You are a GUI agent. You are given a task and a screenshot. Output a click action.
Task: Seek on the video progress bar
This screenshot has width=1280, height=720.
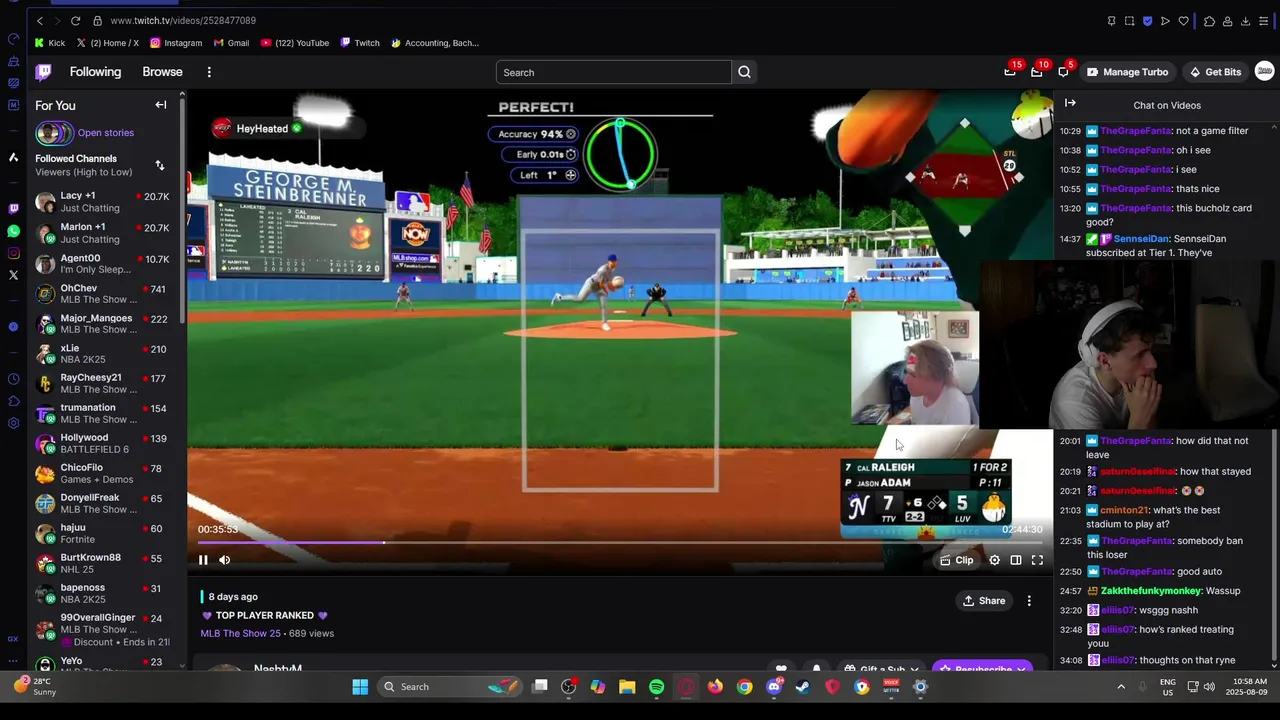(620, 542)
